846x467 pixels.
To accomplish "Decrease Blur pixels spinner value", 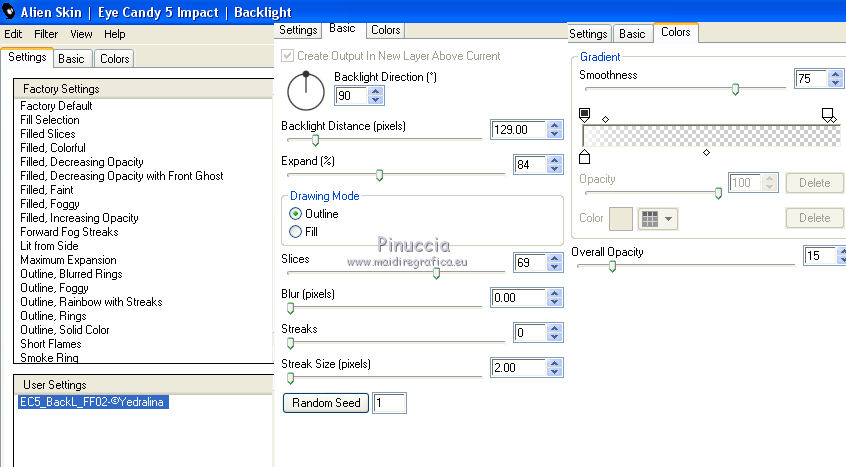I will [x=554, y=302].
